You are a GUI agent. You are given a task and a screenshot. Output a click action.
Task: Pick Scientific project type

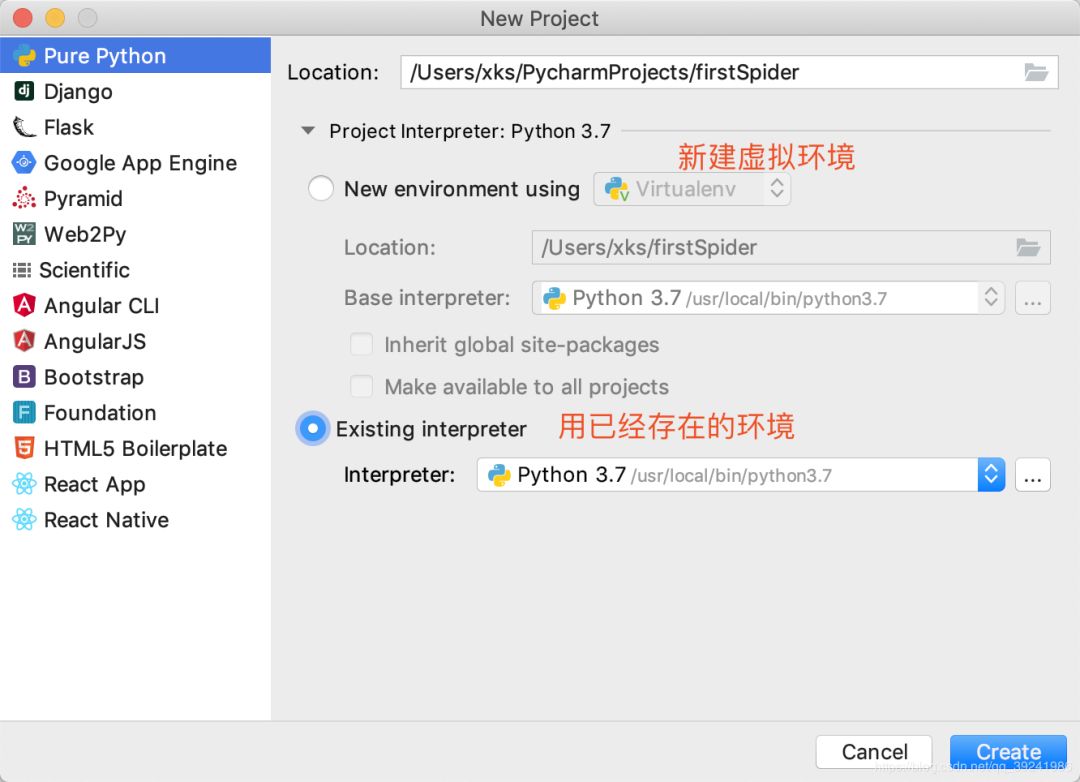(x=135, y=270)
